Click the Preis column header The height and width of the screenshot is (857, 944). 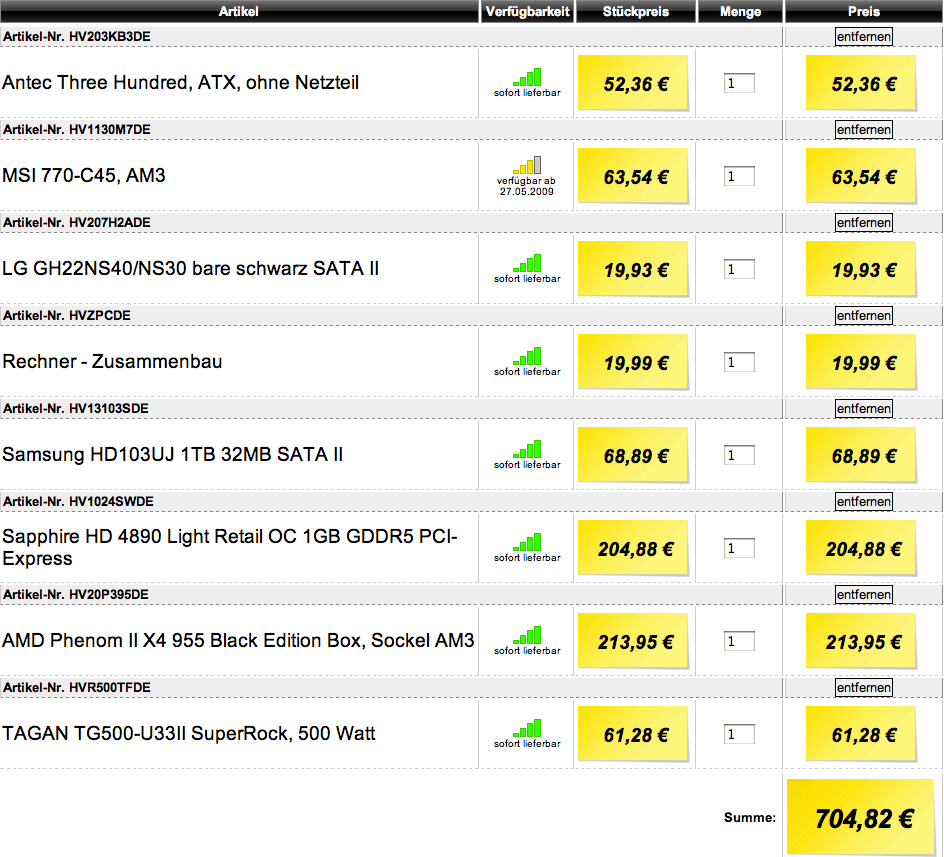[864, 11]
